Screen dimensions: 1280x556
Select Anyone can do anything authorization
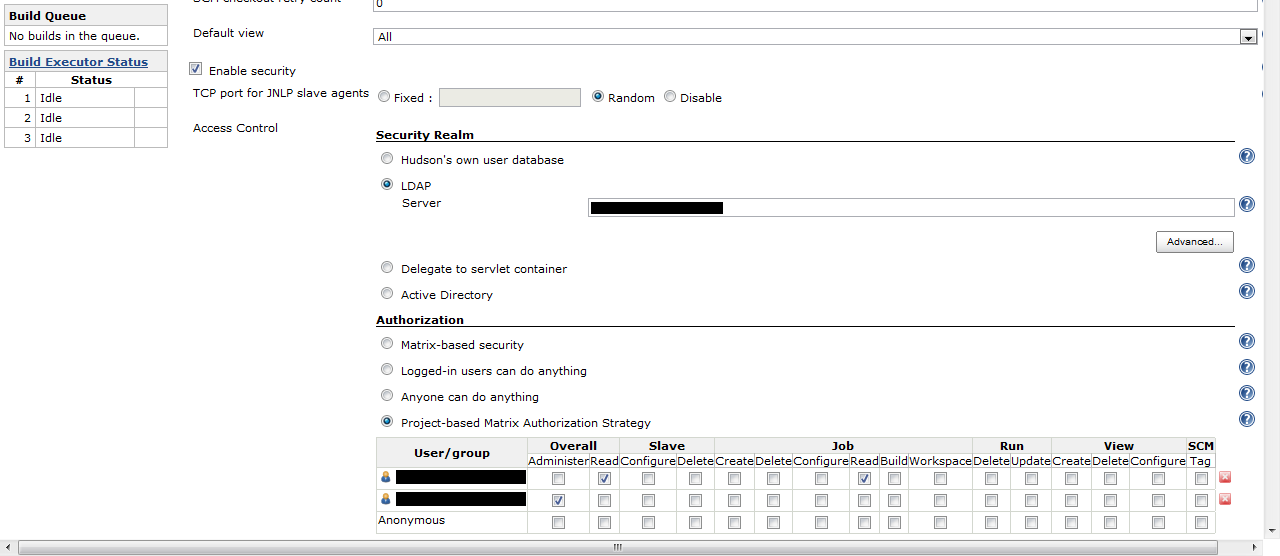387,396
